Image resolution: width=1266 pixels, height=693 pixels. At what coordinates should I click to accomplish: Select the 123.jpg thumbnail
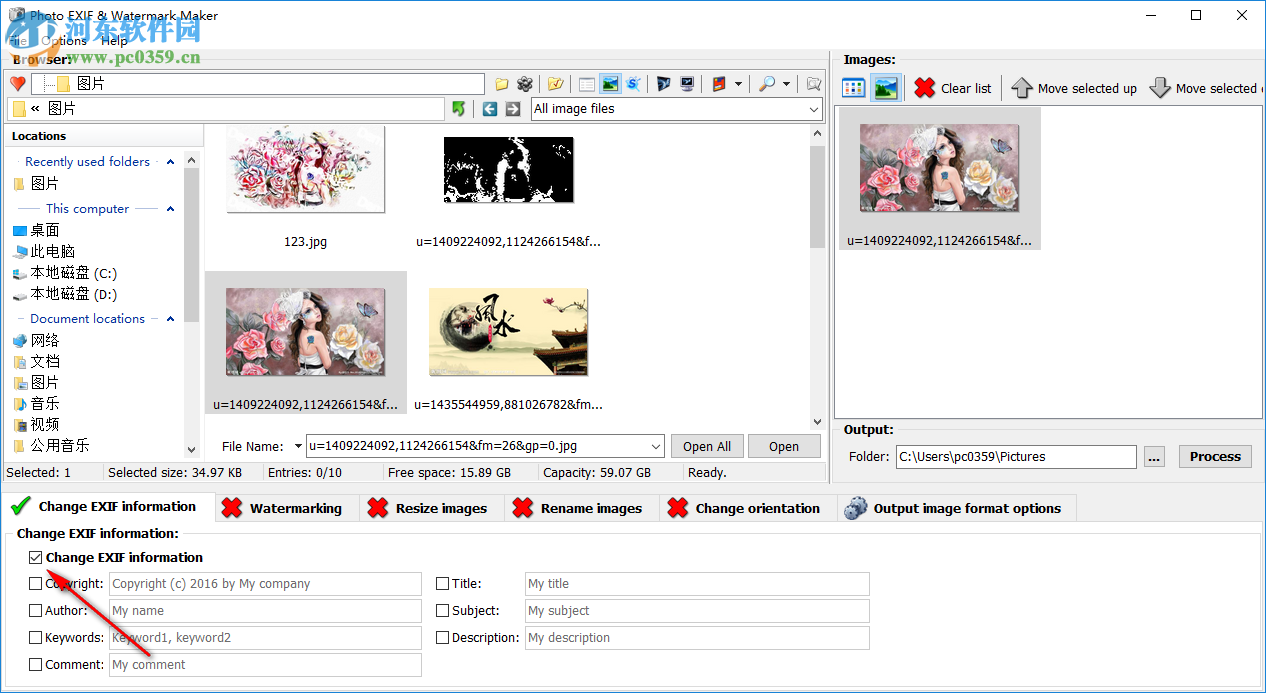click(305, 170)
